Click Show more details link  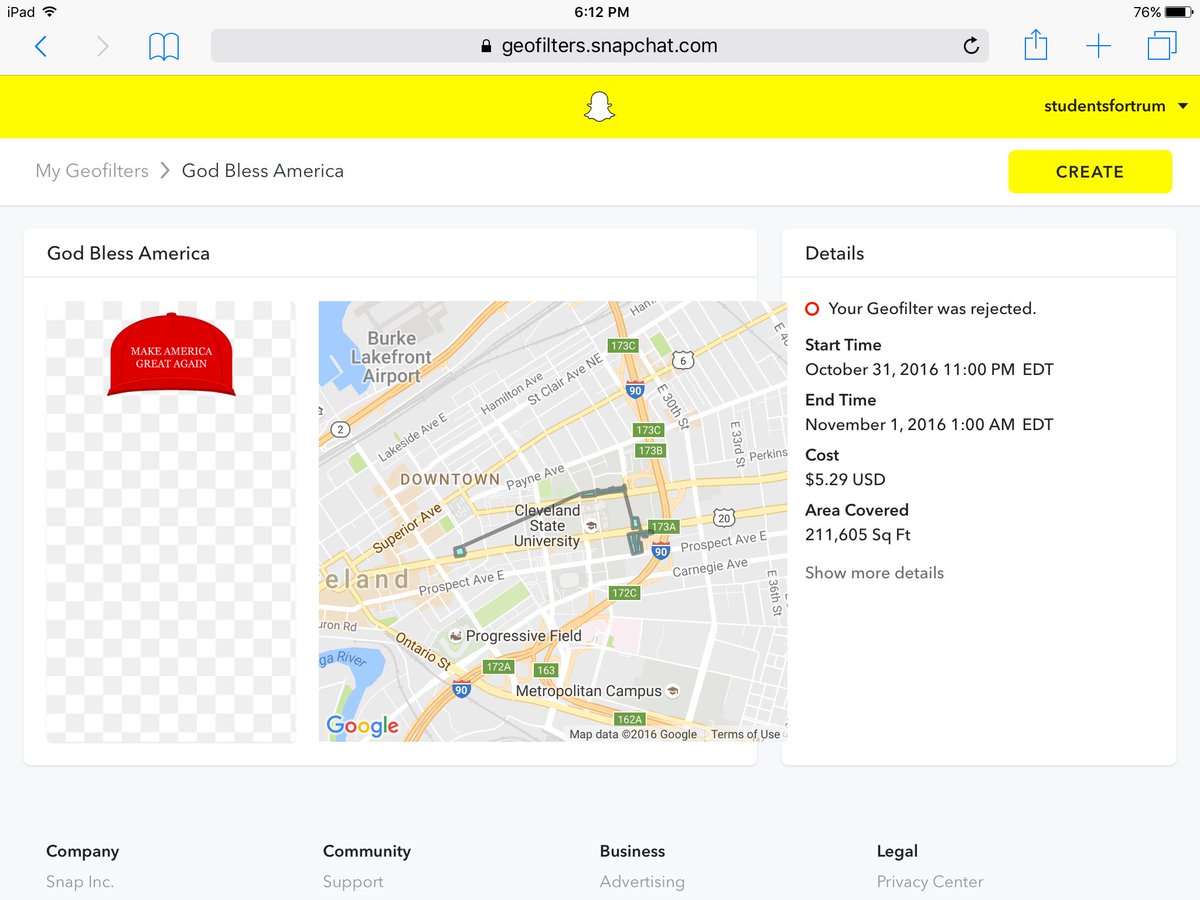pyautogui.click(x=874, y=573)
